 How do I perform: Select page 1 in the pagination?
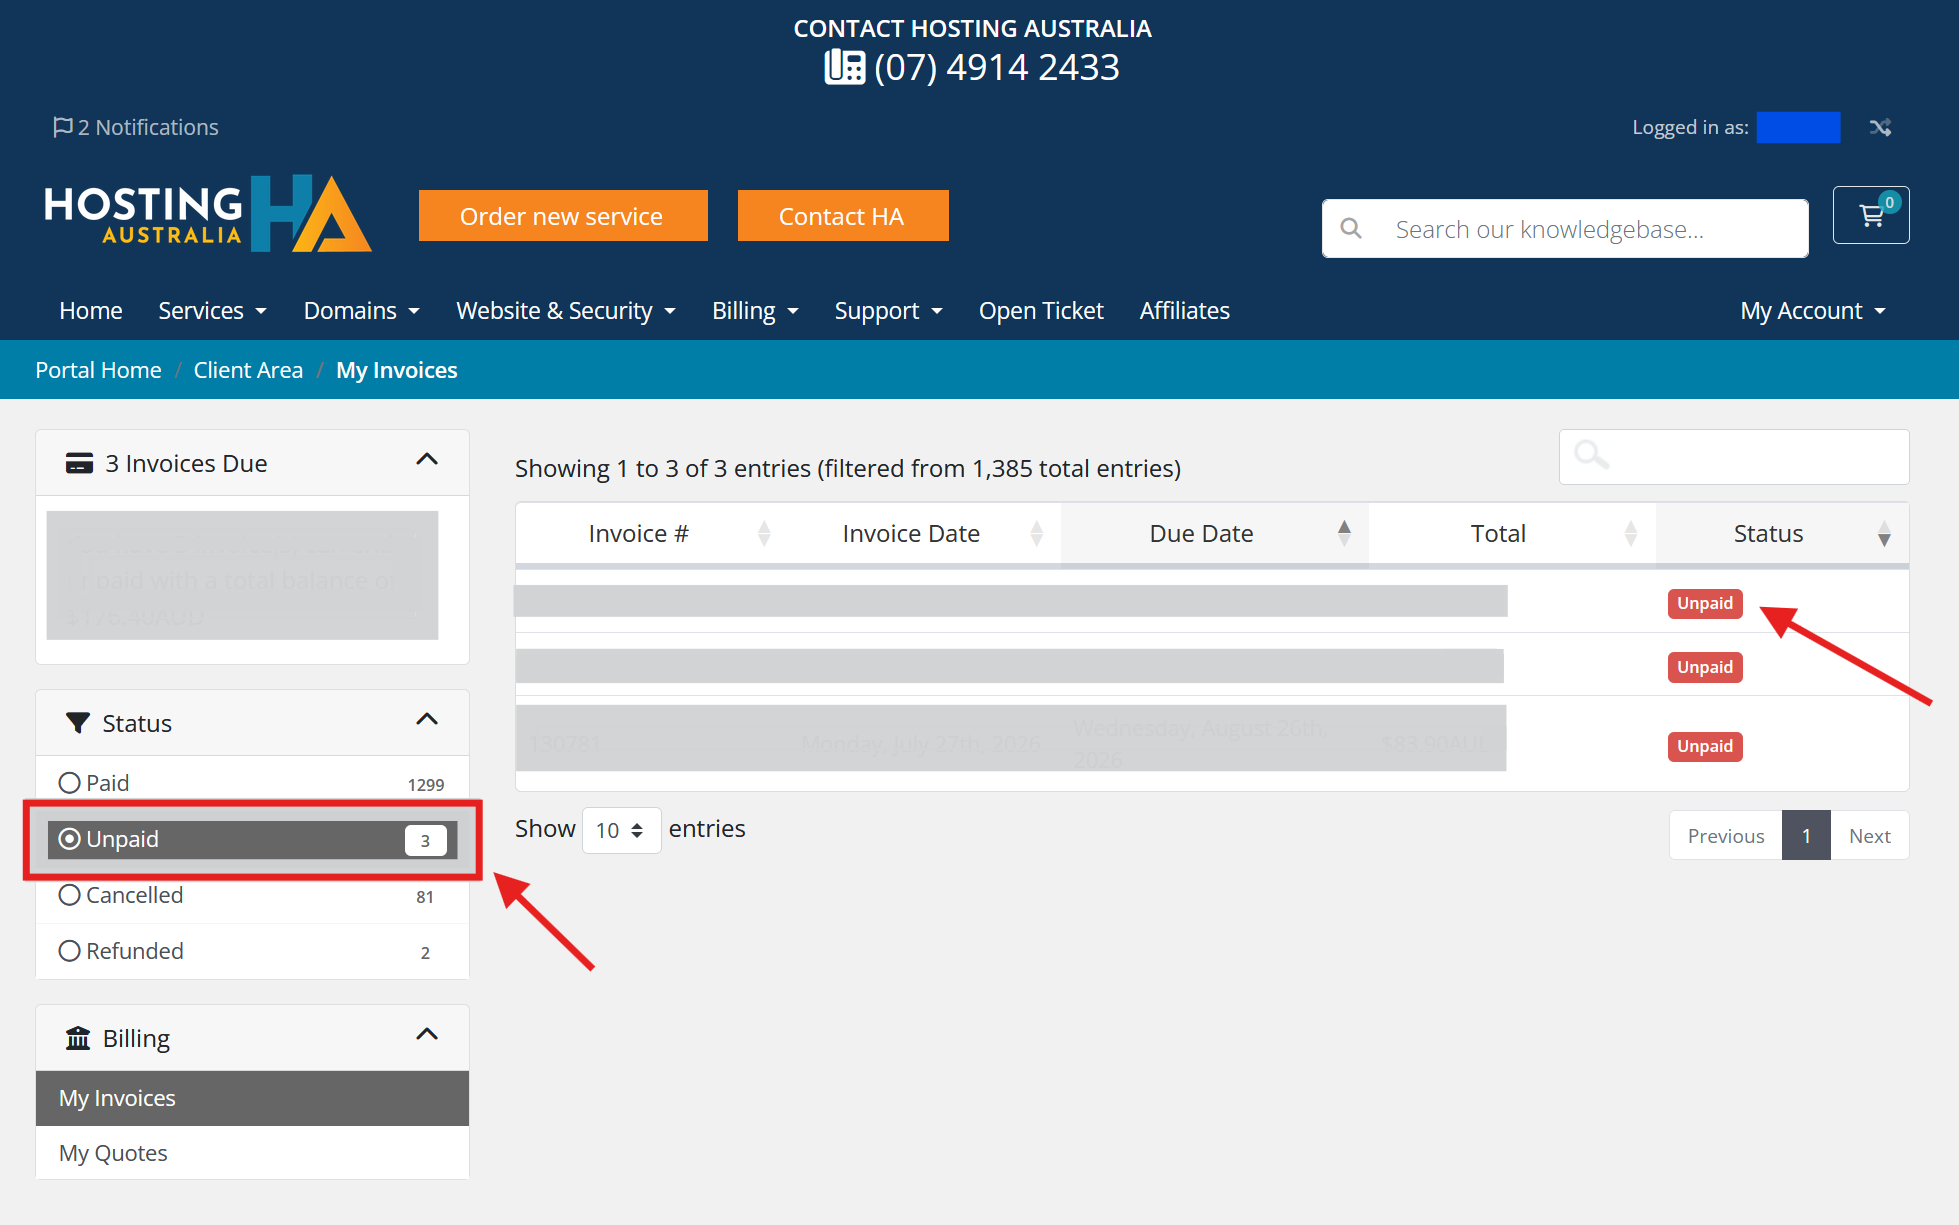pos(1806,836)
